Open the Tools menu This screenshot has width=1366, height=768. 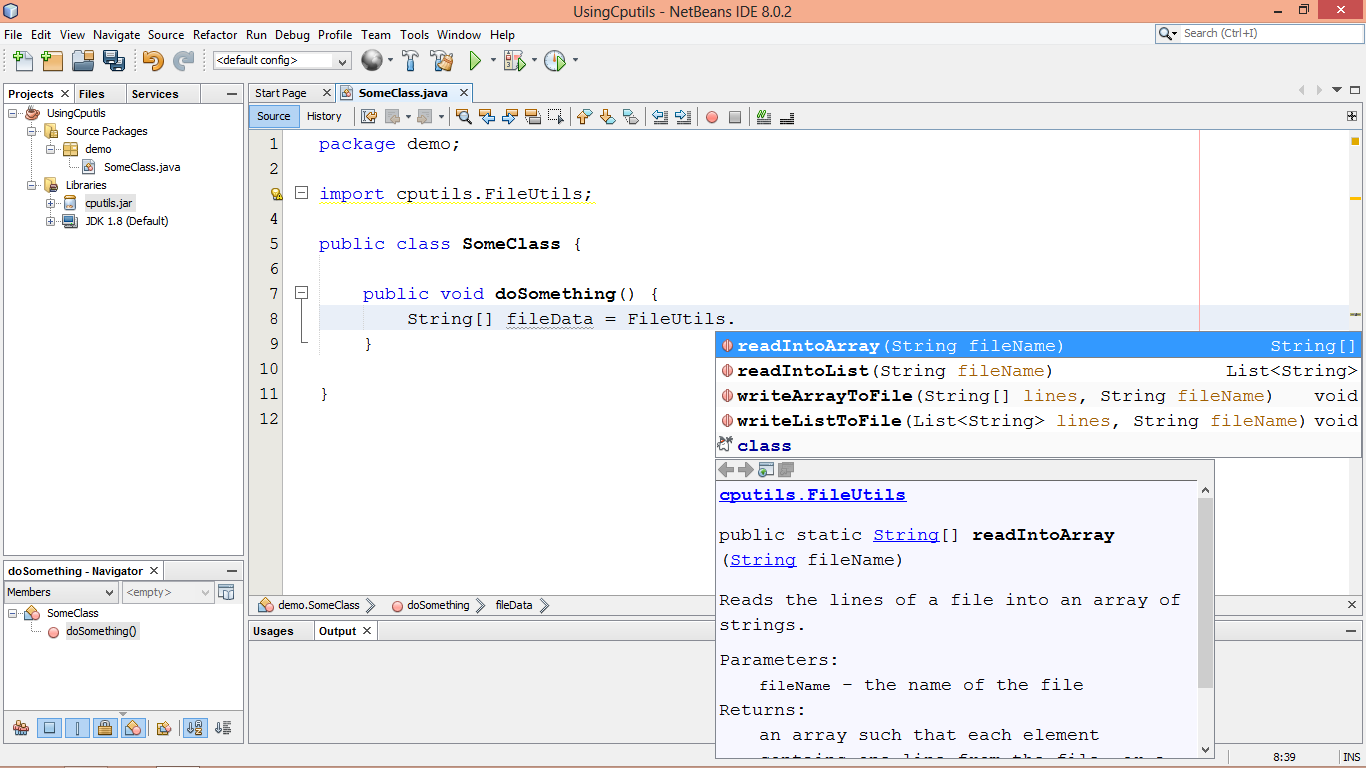click(x=414, y=34)
